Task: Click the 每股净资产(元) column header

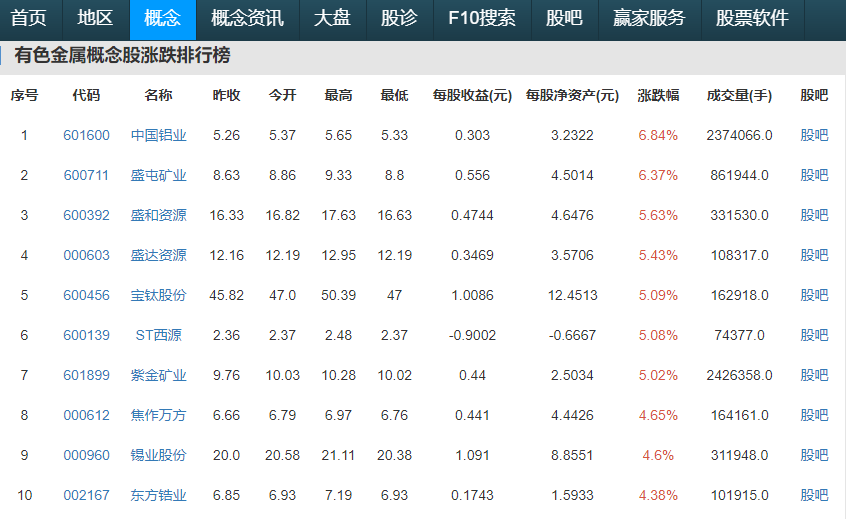Action: tap(572, 95)
